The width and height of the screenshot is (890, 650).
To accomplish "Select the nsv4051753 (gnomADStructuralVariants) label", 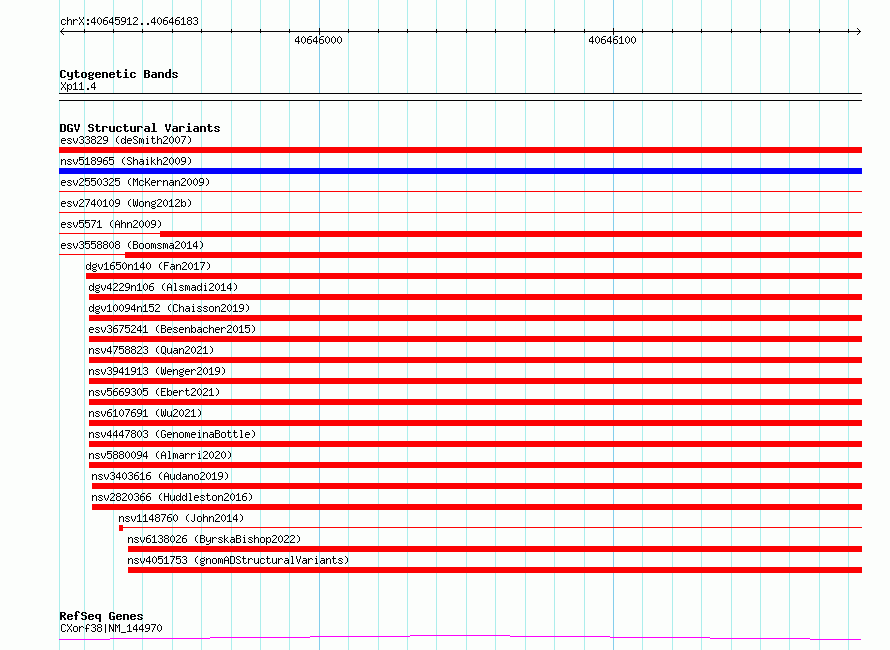I will pyautogui.click(x=238, y=560).
